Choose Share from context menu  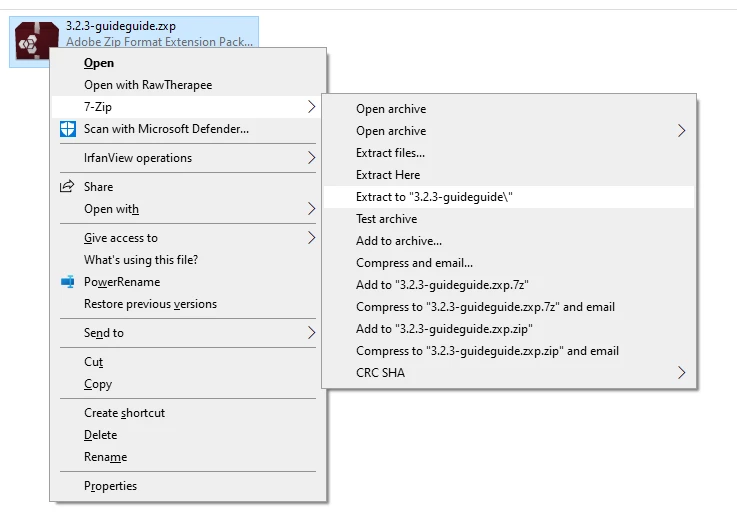coord(188,187)
